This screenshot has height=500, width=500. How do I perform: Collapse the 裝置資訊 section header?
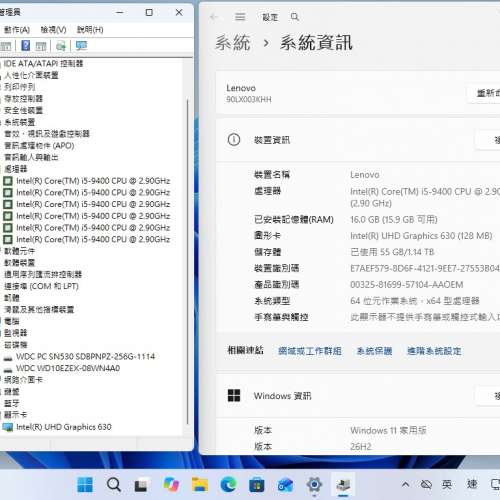[x=358, y=140]
